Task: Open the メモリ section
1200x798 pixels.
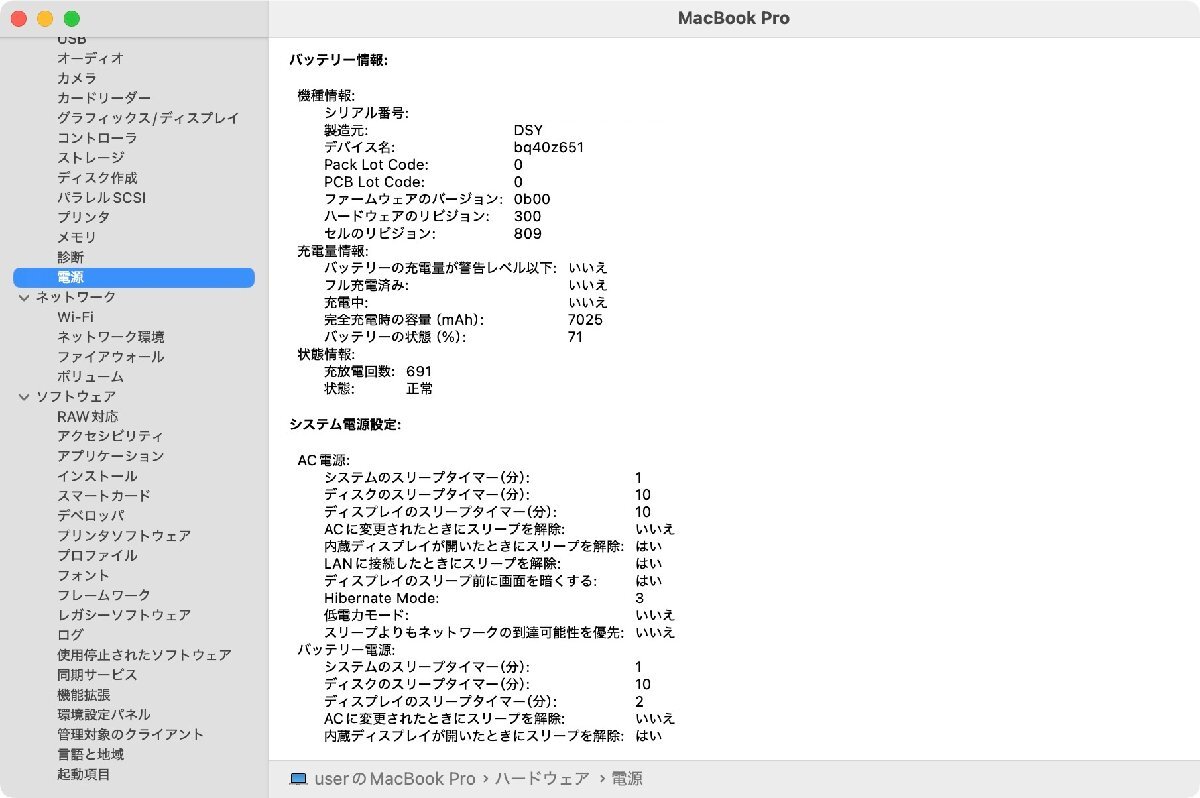Action: [75, 237]
